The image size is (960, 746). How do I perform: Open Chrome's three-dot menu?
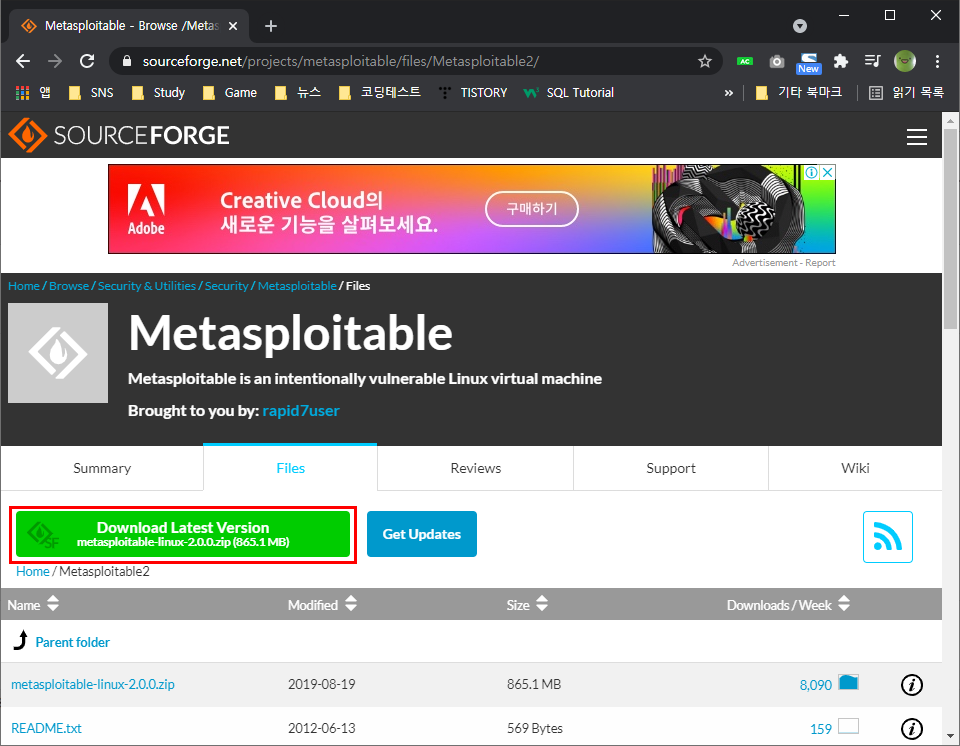tap(937, 61)
